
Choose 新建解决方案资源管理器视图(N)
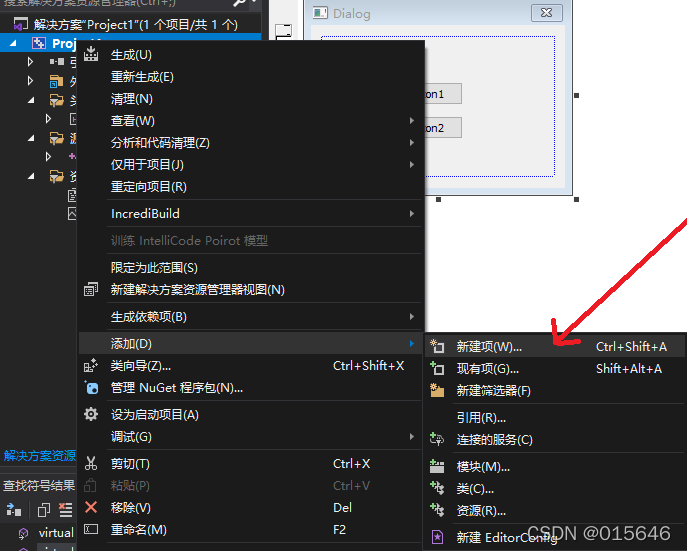[252, 290]
